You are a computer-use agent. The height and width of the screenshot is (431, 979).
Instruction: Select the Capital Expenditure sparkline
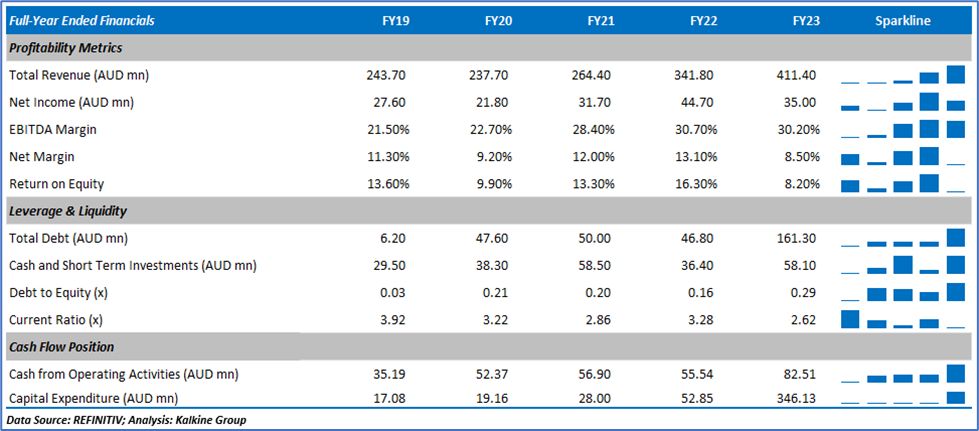[903, 397]
